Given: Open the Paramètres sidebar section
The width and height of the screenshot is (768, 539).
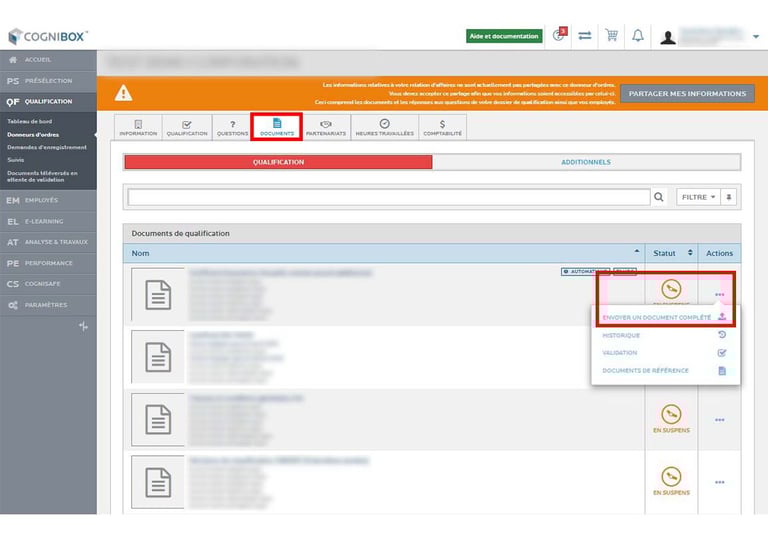Looking at the screenshot, I should pos(48,305).
